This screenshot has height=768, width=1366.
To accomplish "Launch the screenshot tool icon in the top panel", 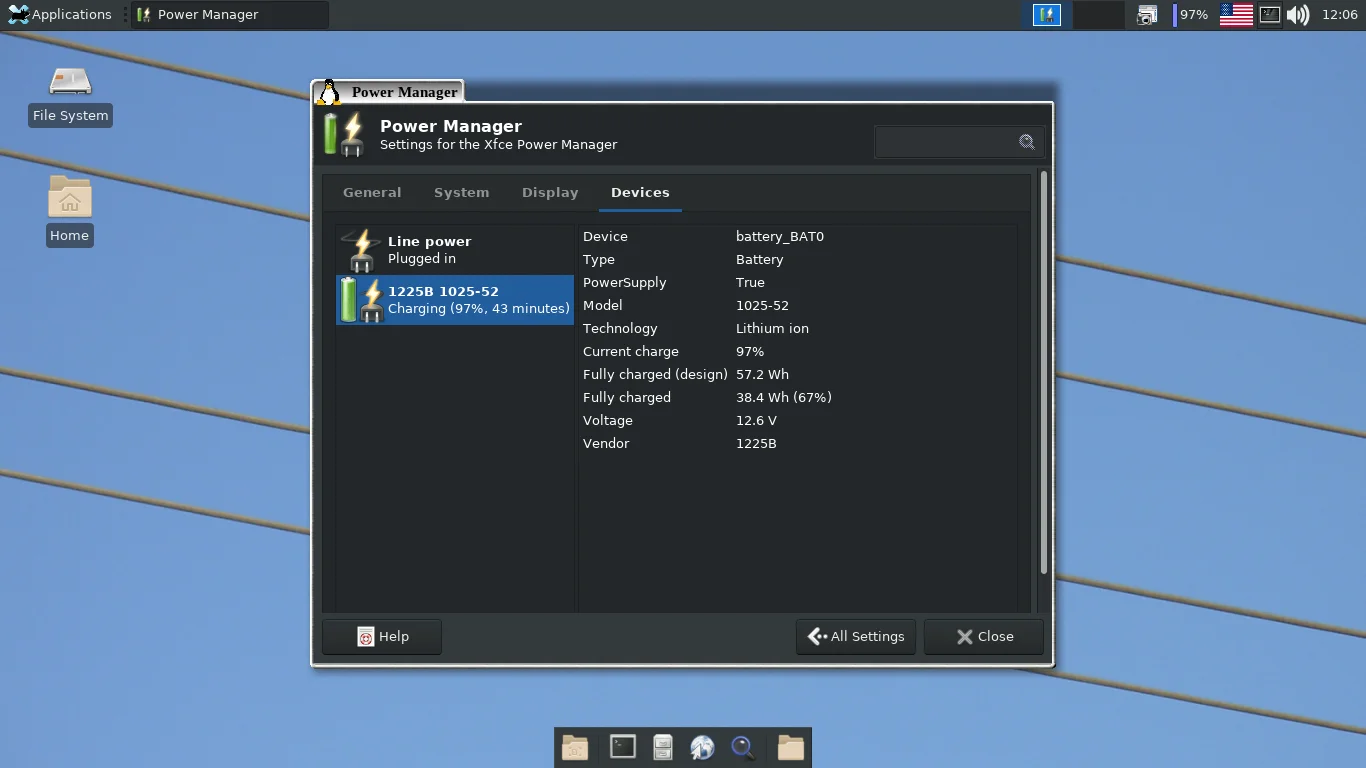I will click(x=1147, y=14).
